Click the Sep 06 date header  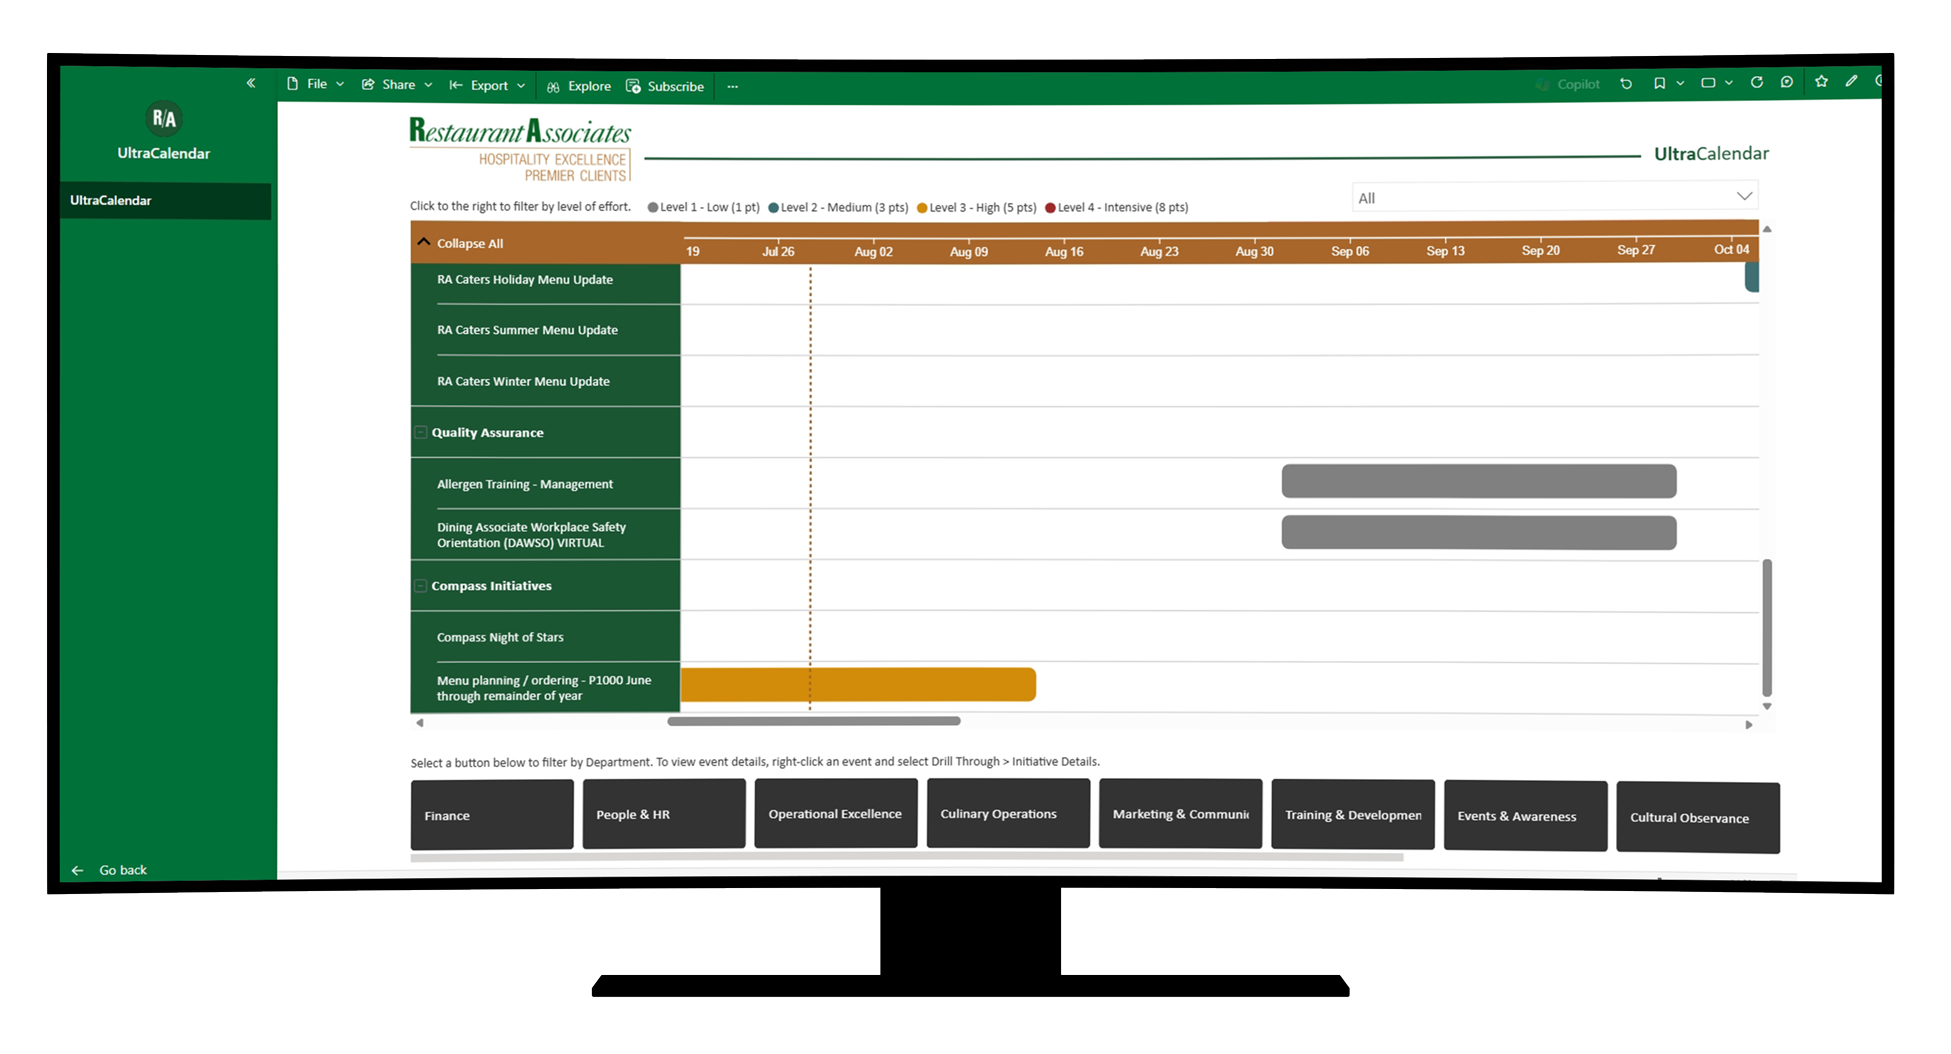pyautogui.click(x=1350, y=251)
